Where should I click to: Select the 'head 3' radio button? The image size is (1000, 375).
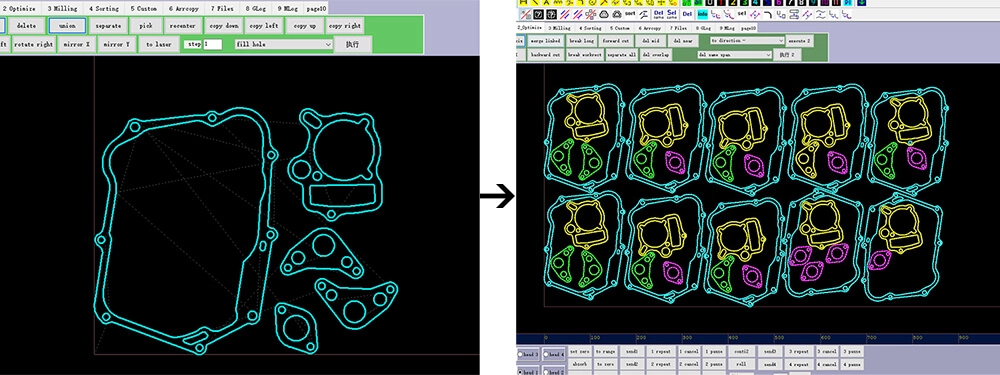pos(520,355)
